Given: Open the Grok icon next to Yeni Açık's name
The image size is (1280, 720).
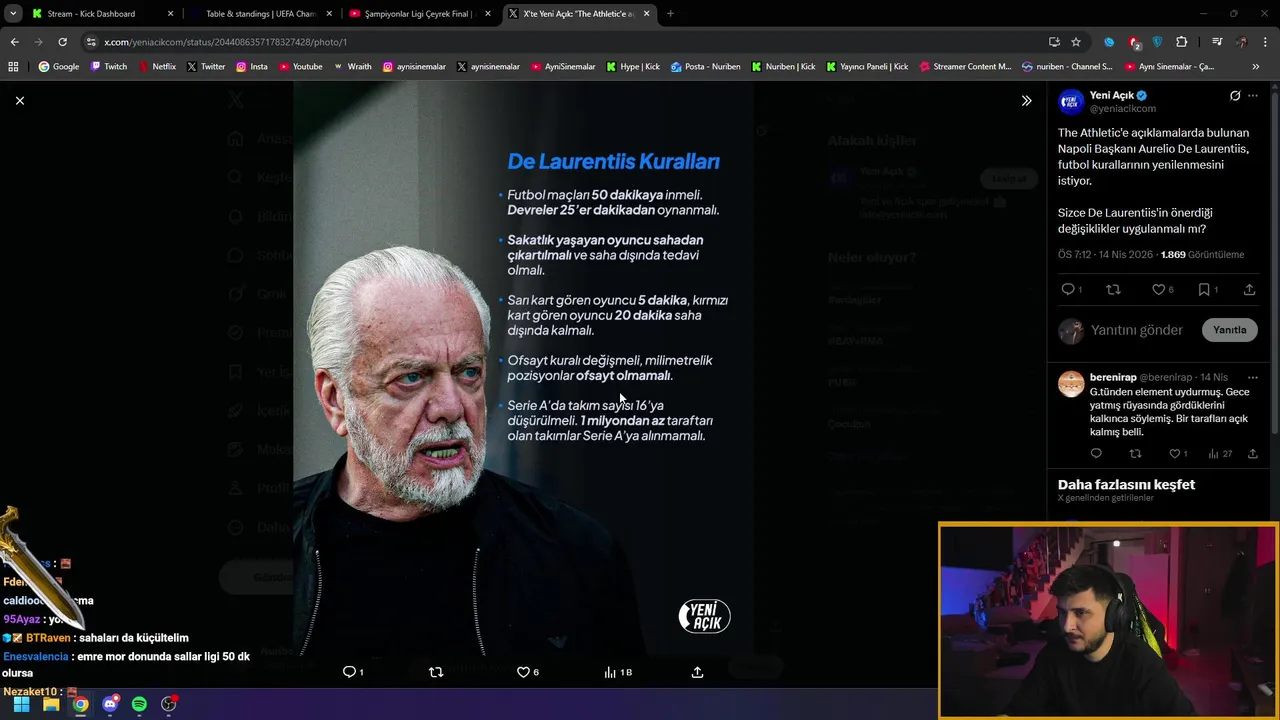Looking at the screenshot, I should [x=1235, y=96].
